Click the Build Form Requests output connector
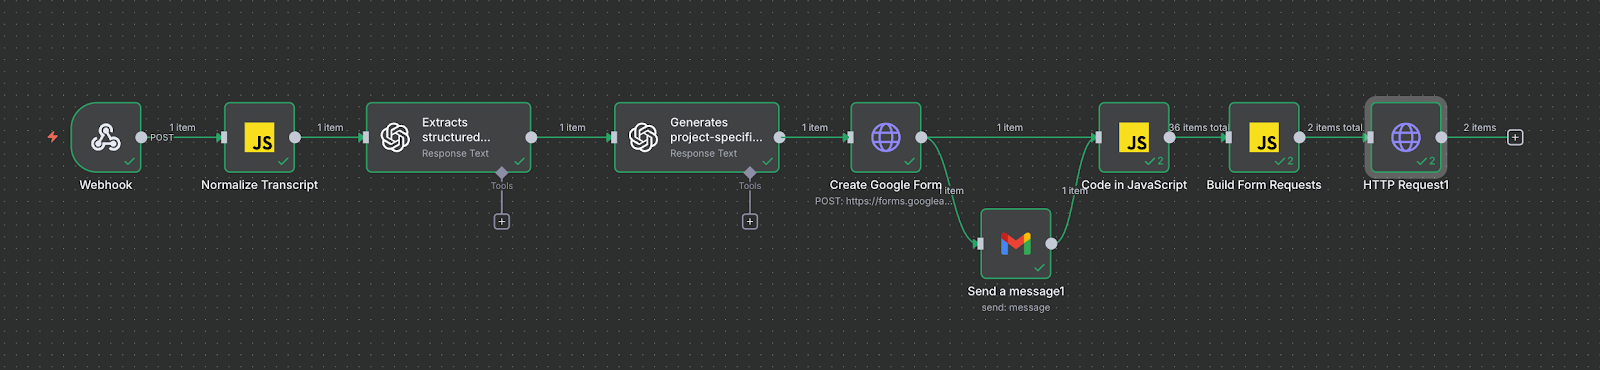 pos(1299,137)
